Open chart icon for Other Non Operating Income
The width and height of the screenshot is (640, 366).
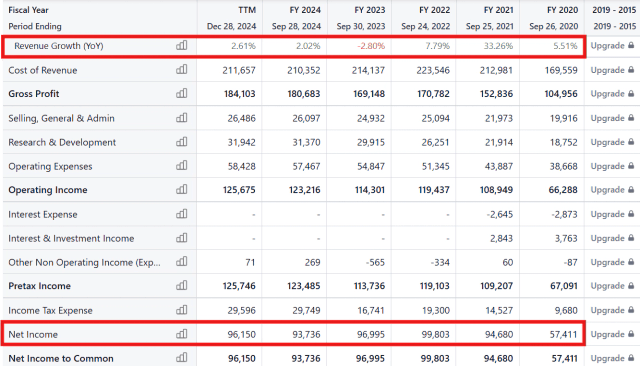pos(182,262)
